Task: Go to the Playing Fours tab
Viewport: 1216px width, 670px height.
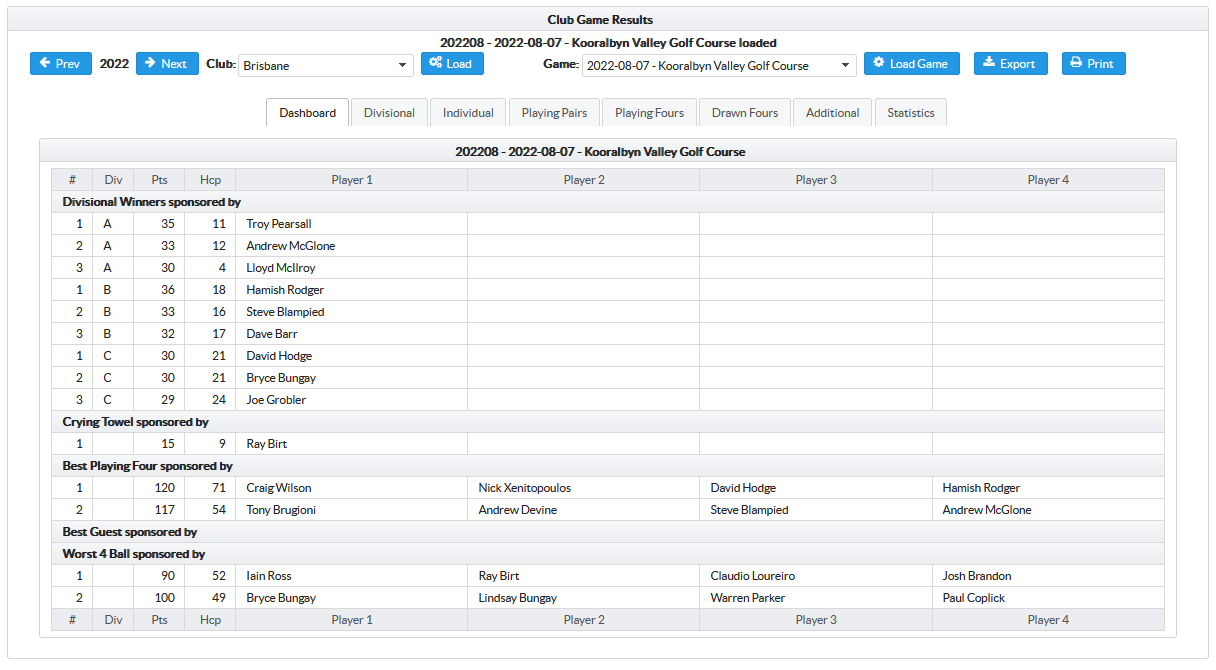Action: coord(649,113)
